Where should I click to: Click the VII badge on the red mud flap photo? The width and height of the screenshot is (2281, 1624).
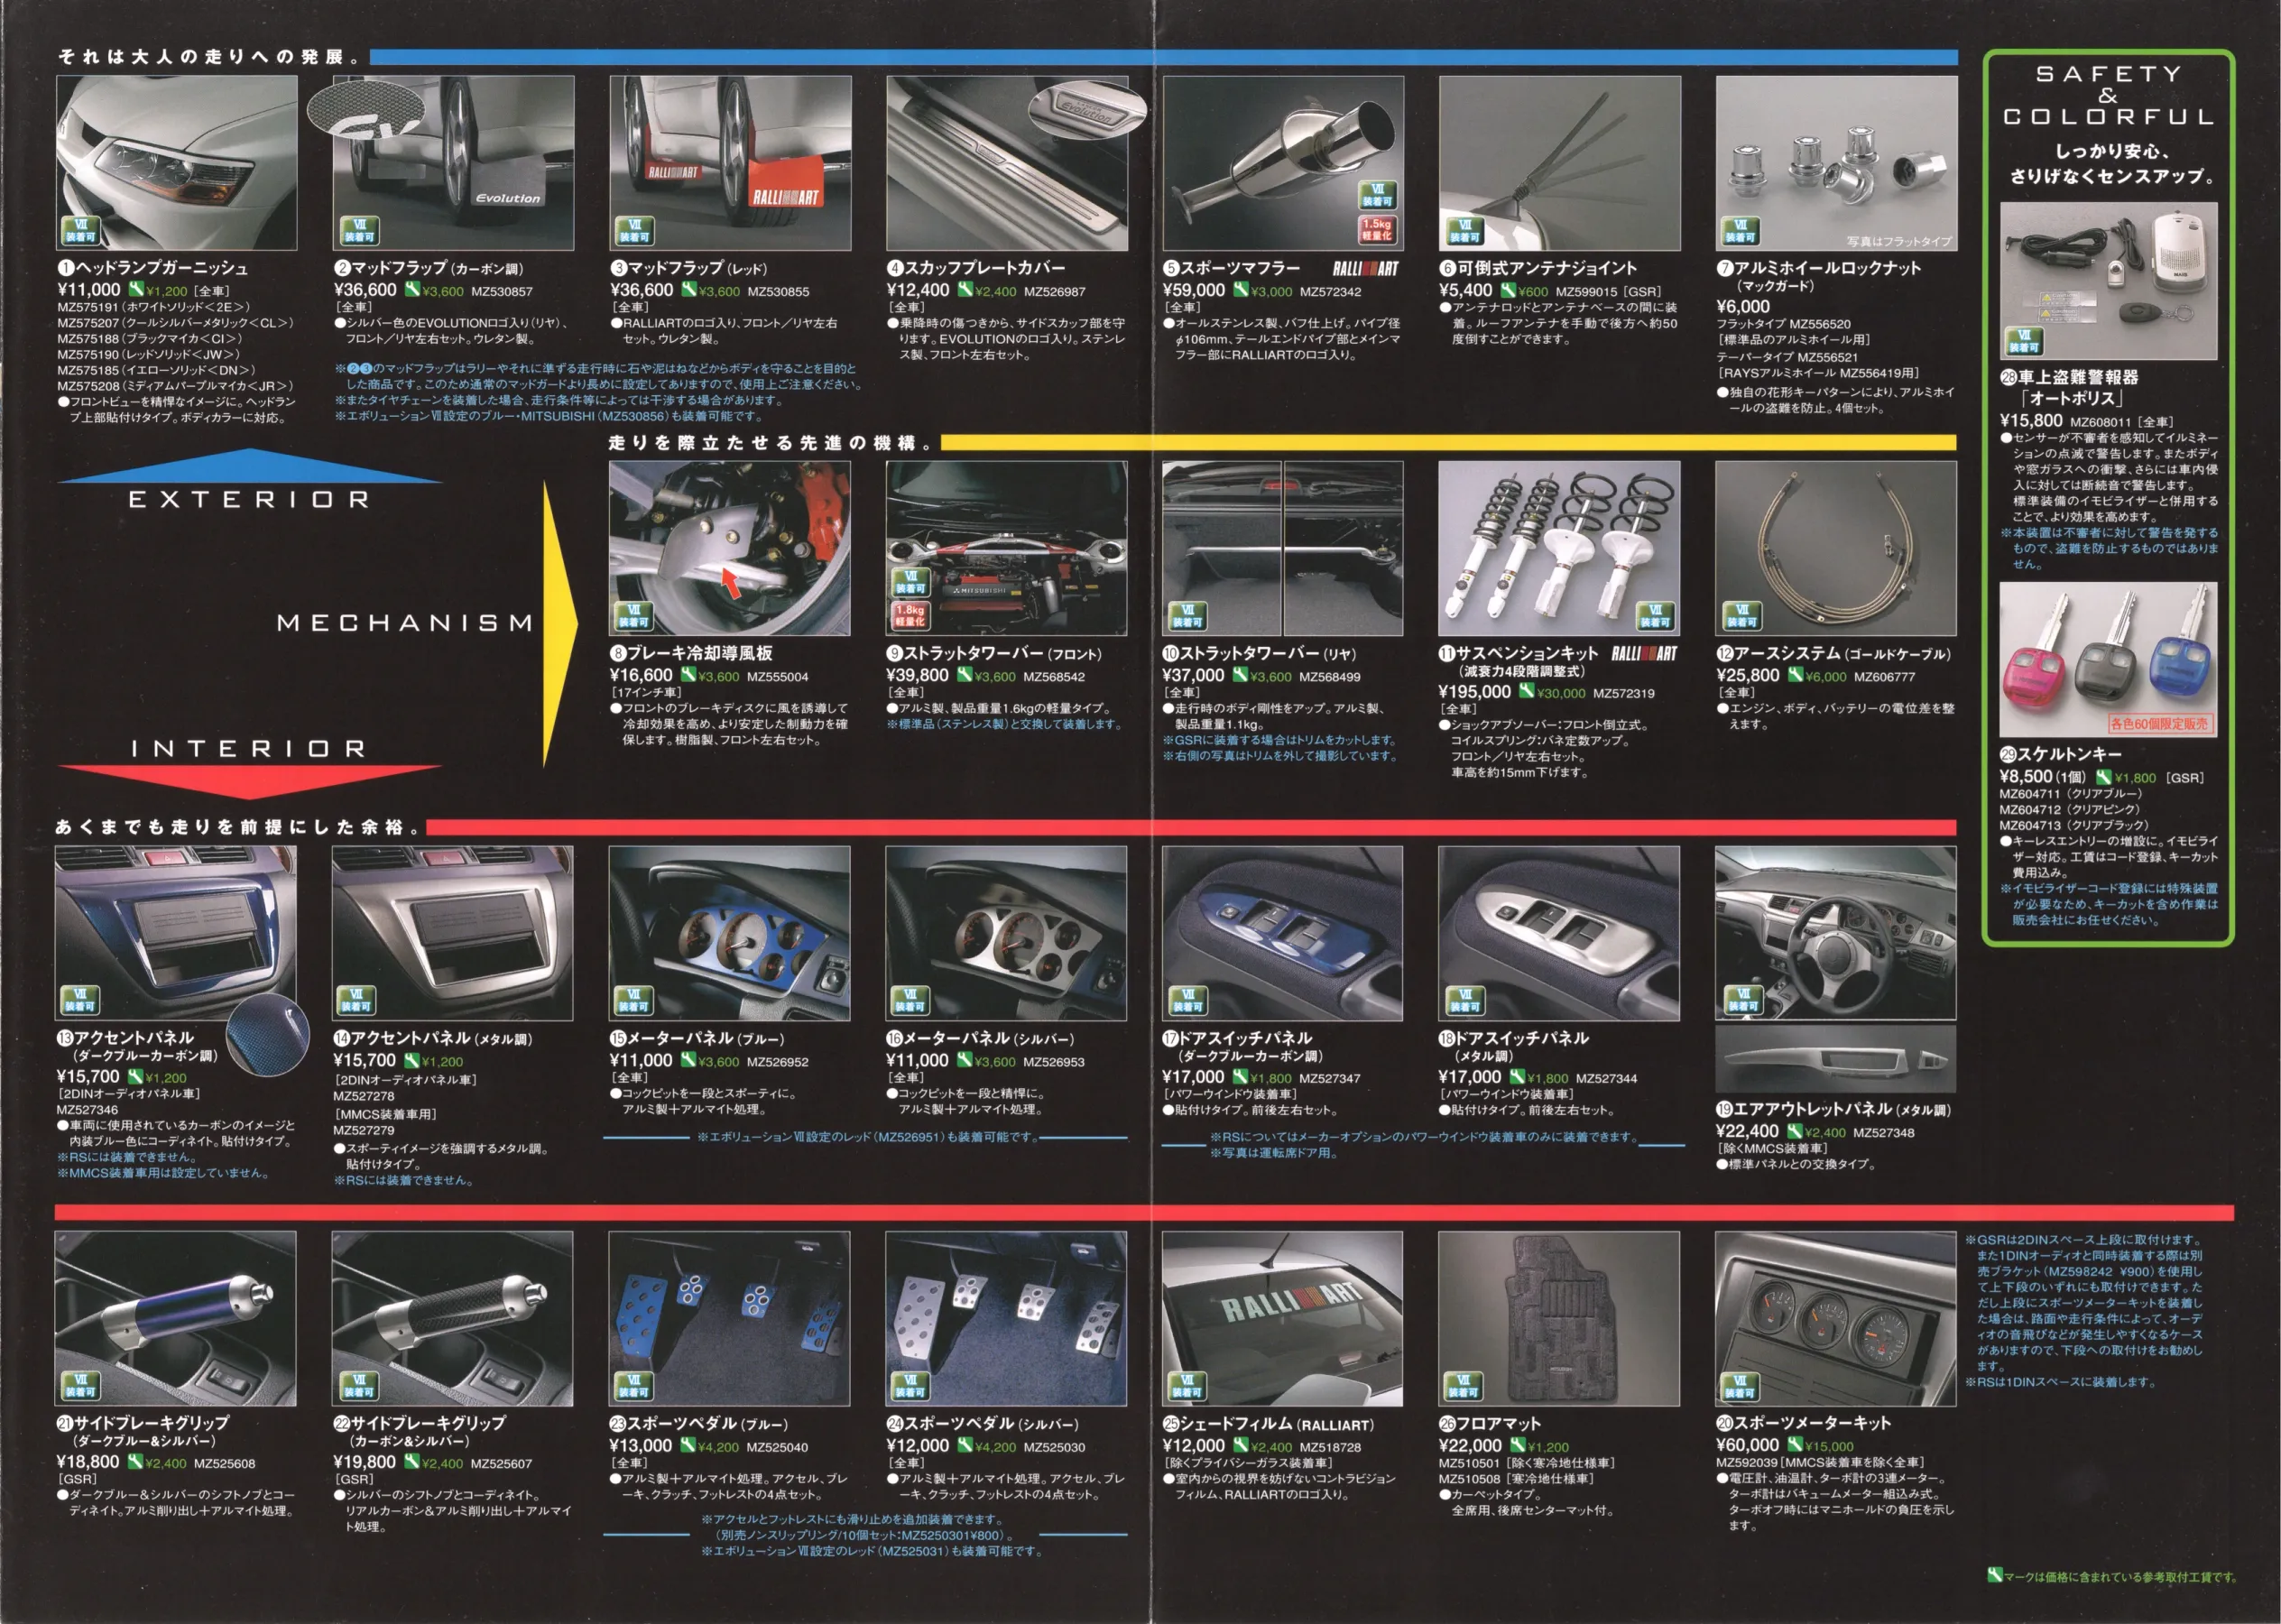click(x=635, y=231)
